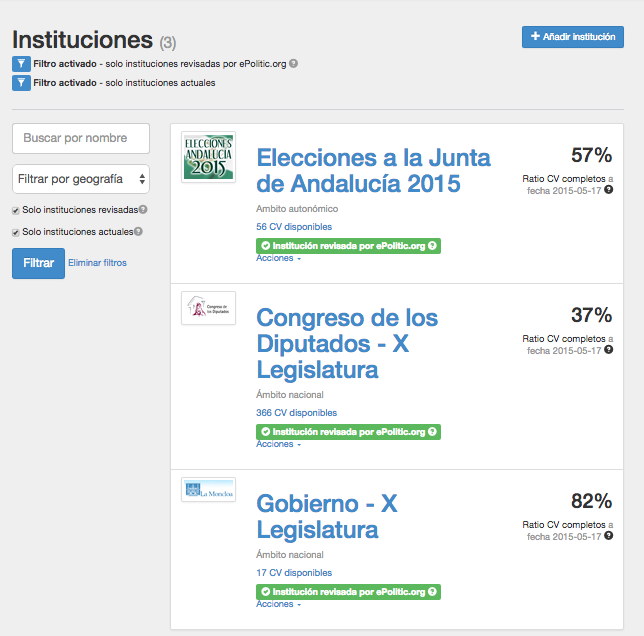This screenshot has width=644, height=636.
Task: Click check icon in Gobierno reviewed badge
Action: [266, 592]
